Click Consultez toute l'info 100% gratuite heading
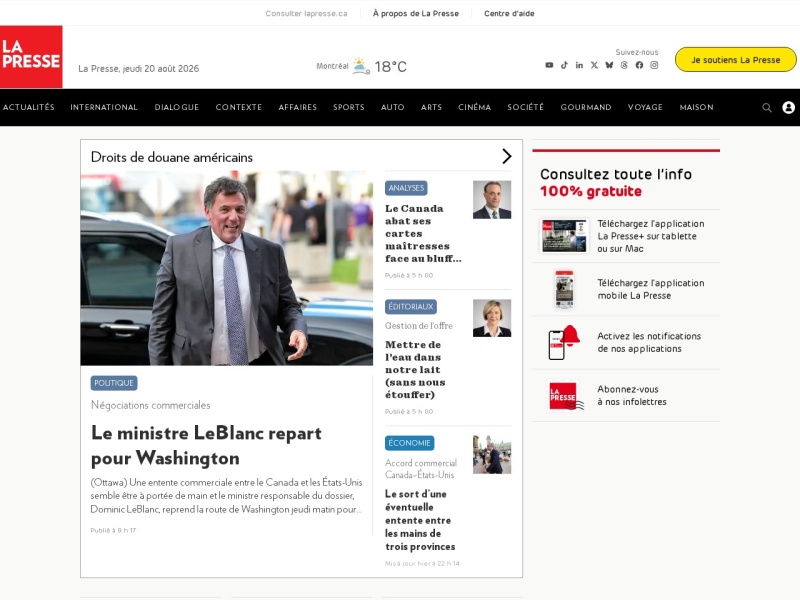 tap(616, 183)
